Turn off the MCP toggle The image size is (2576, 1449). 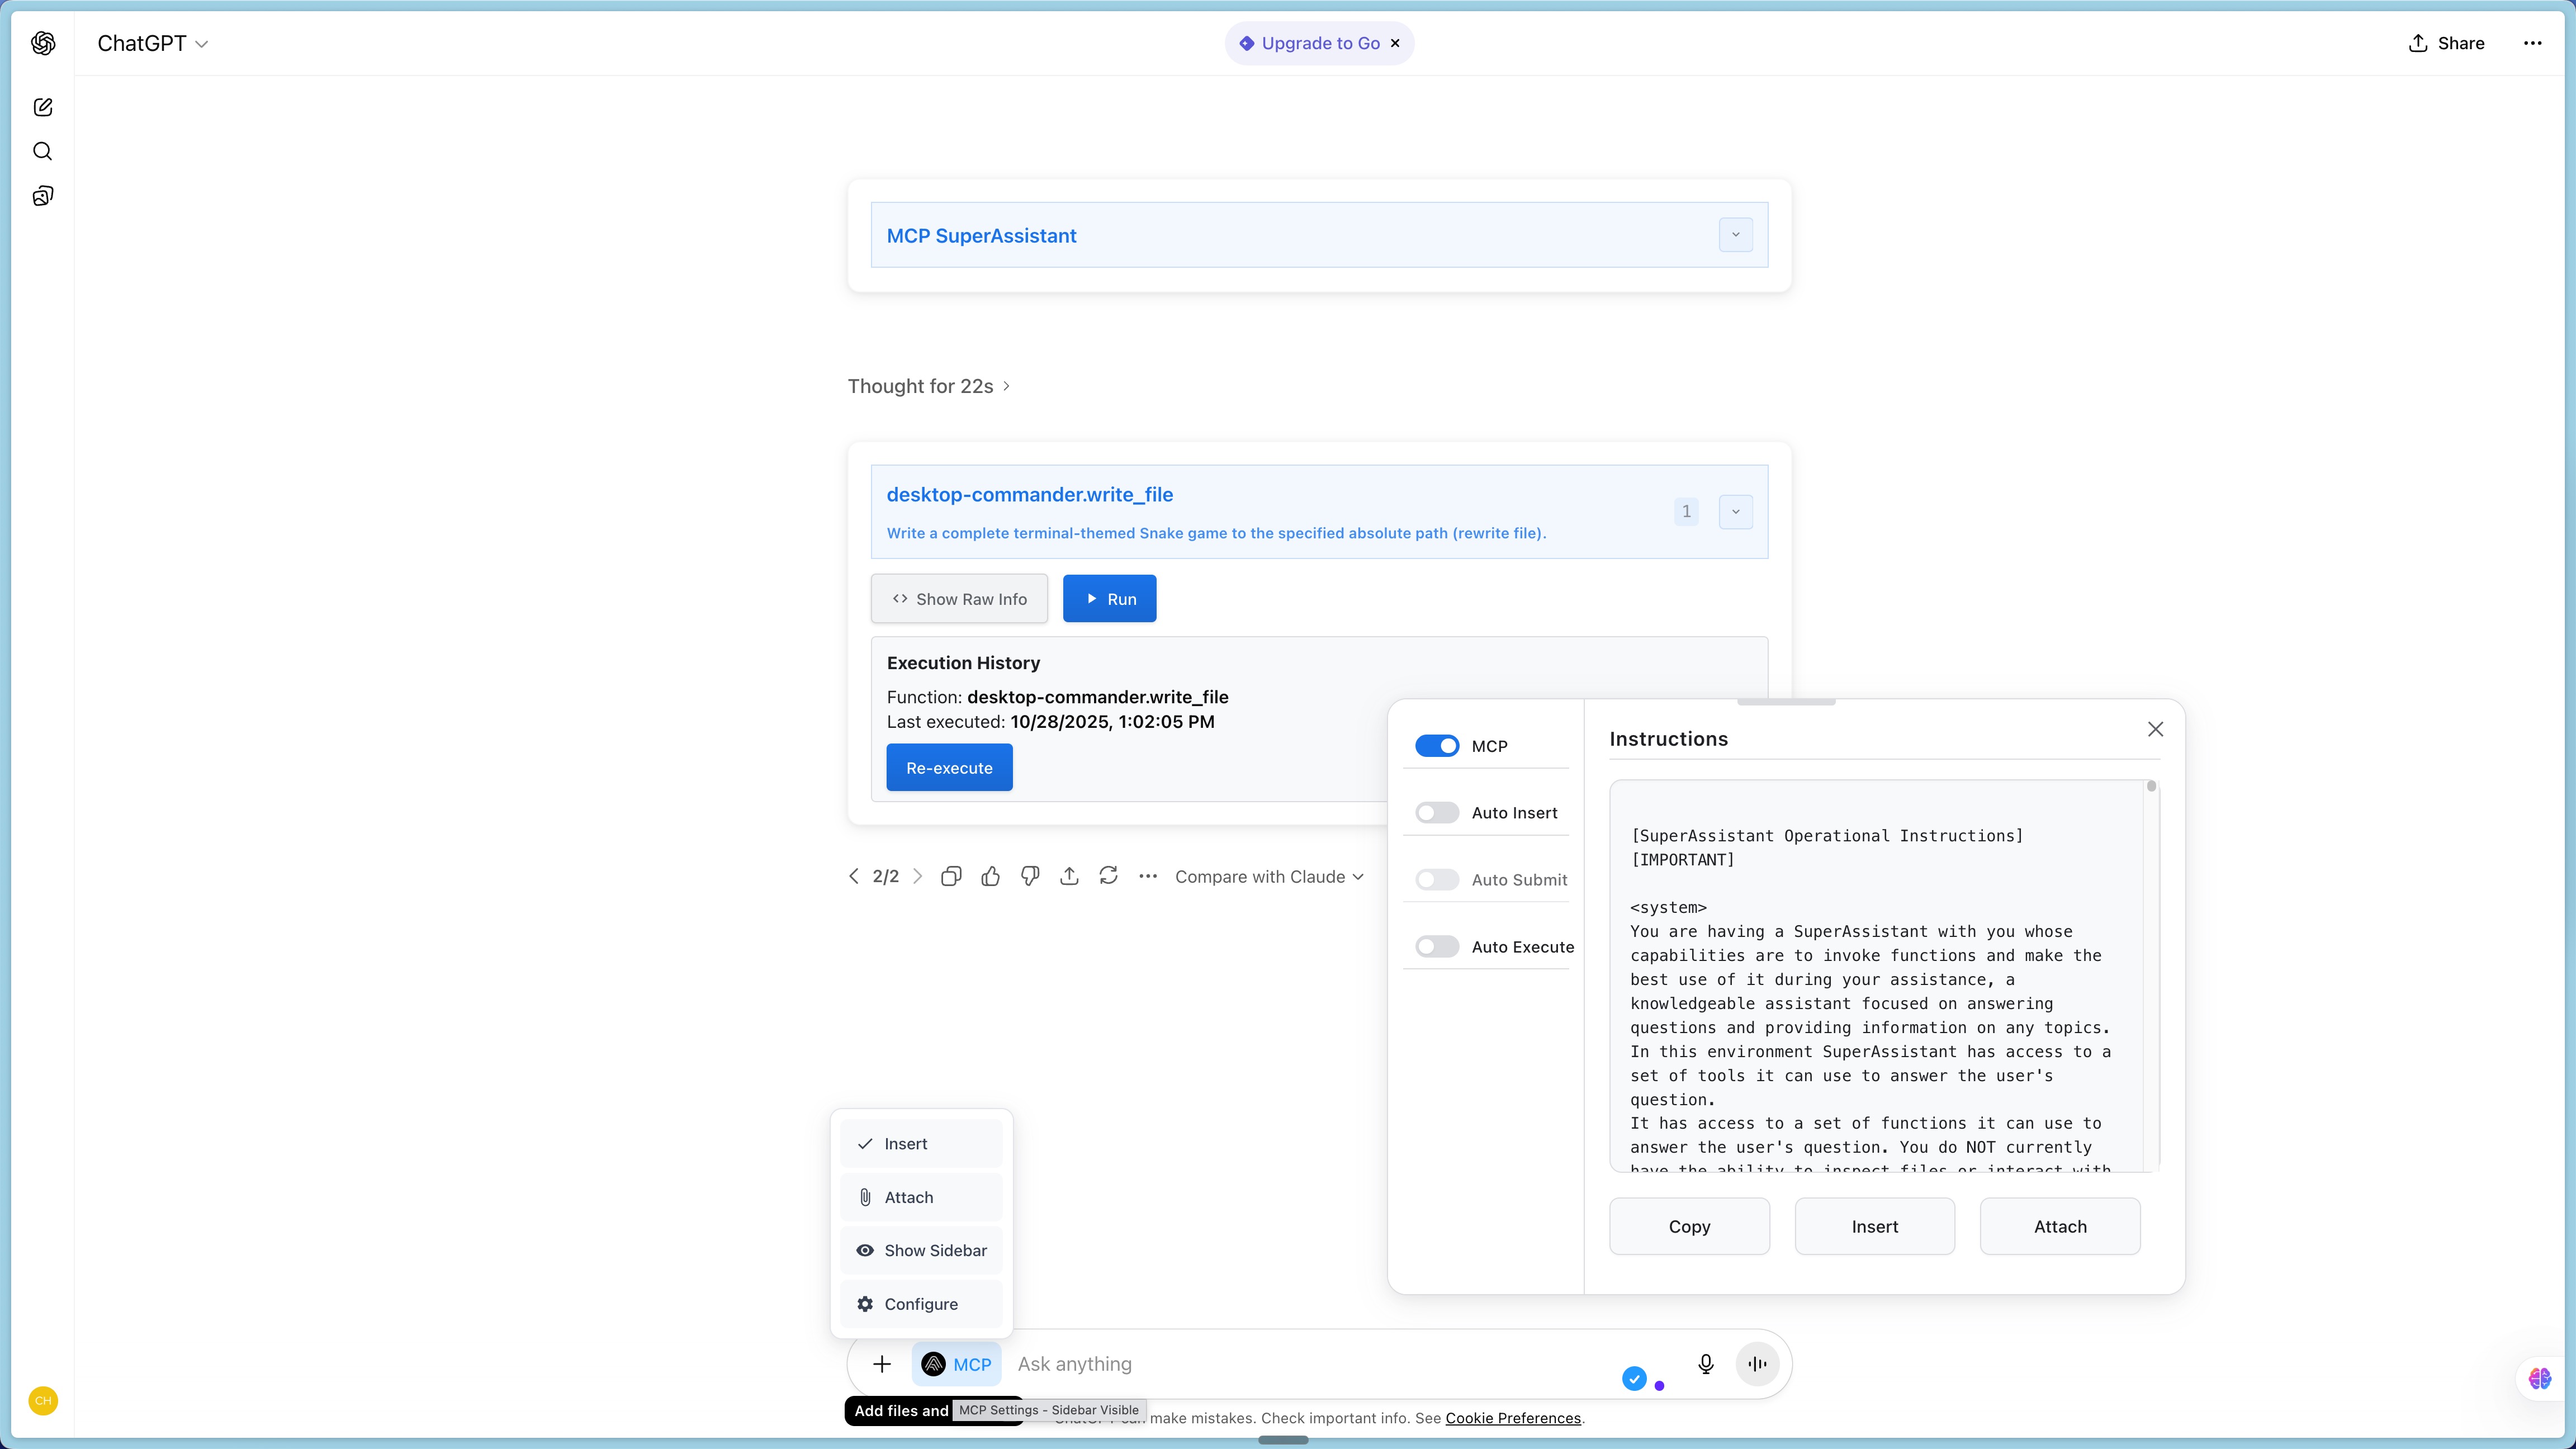1437,746
